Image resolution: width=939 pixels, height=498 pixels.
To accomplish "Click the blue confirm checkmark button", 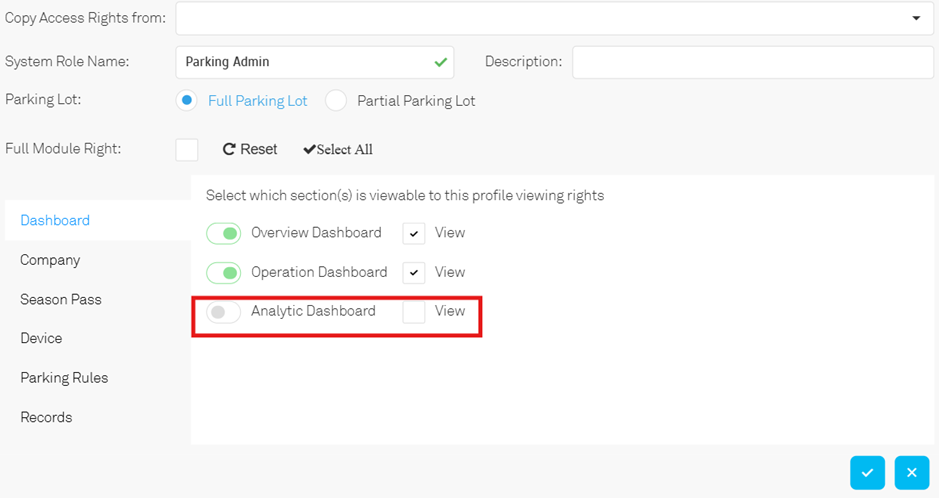I will (x=867, y=472).
